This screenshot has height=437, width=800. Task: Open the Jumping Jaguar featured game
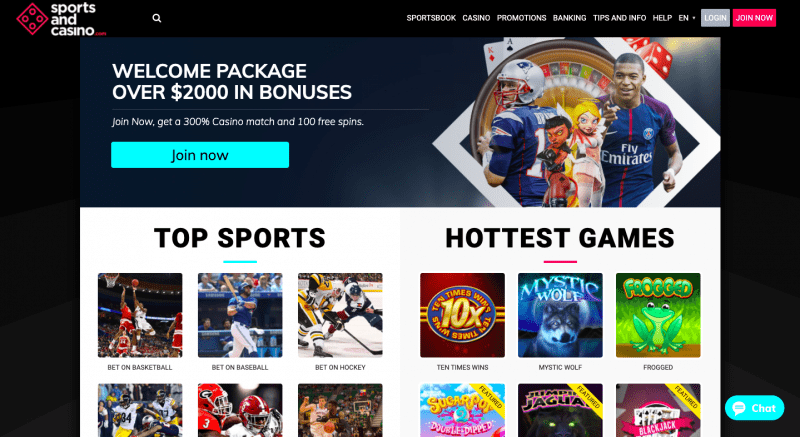[560, 410]
